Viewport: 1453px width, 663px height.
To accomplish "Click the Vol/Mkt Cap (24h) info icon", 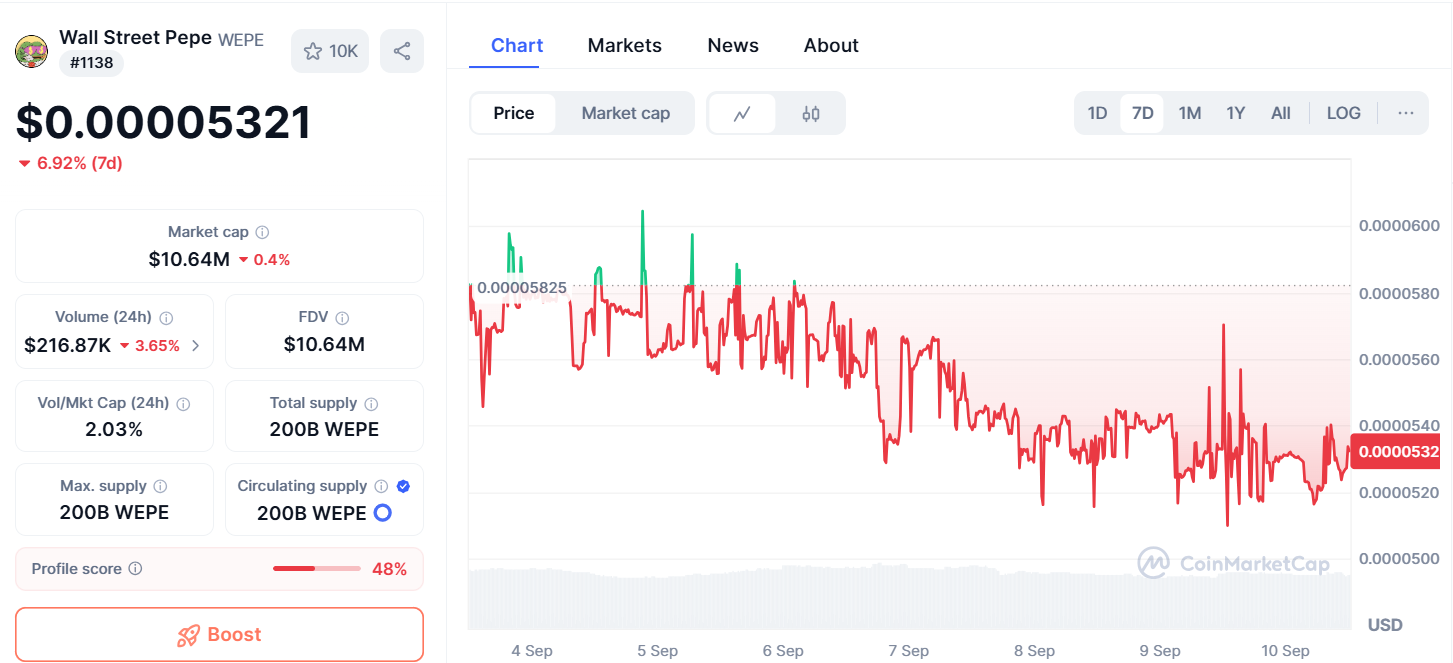I will pyautogui.click(x=183, y=404).
